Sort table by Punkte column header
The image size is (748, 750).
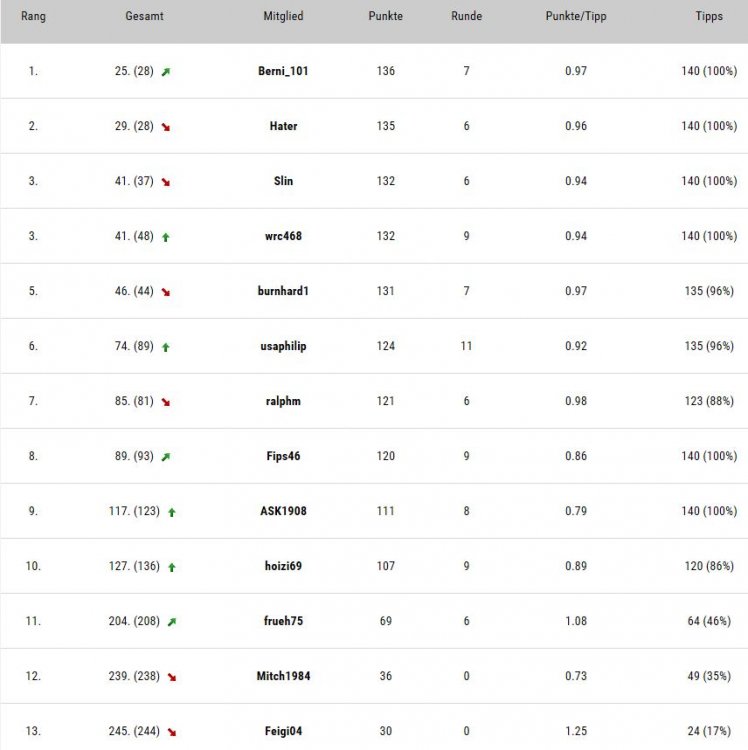pos(385,16)
